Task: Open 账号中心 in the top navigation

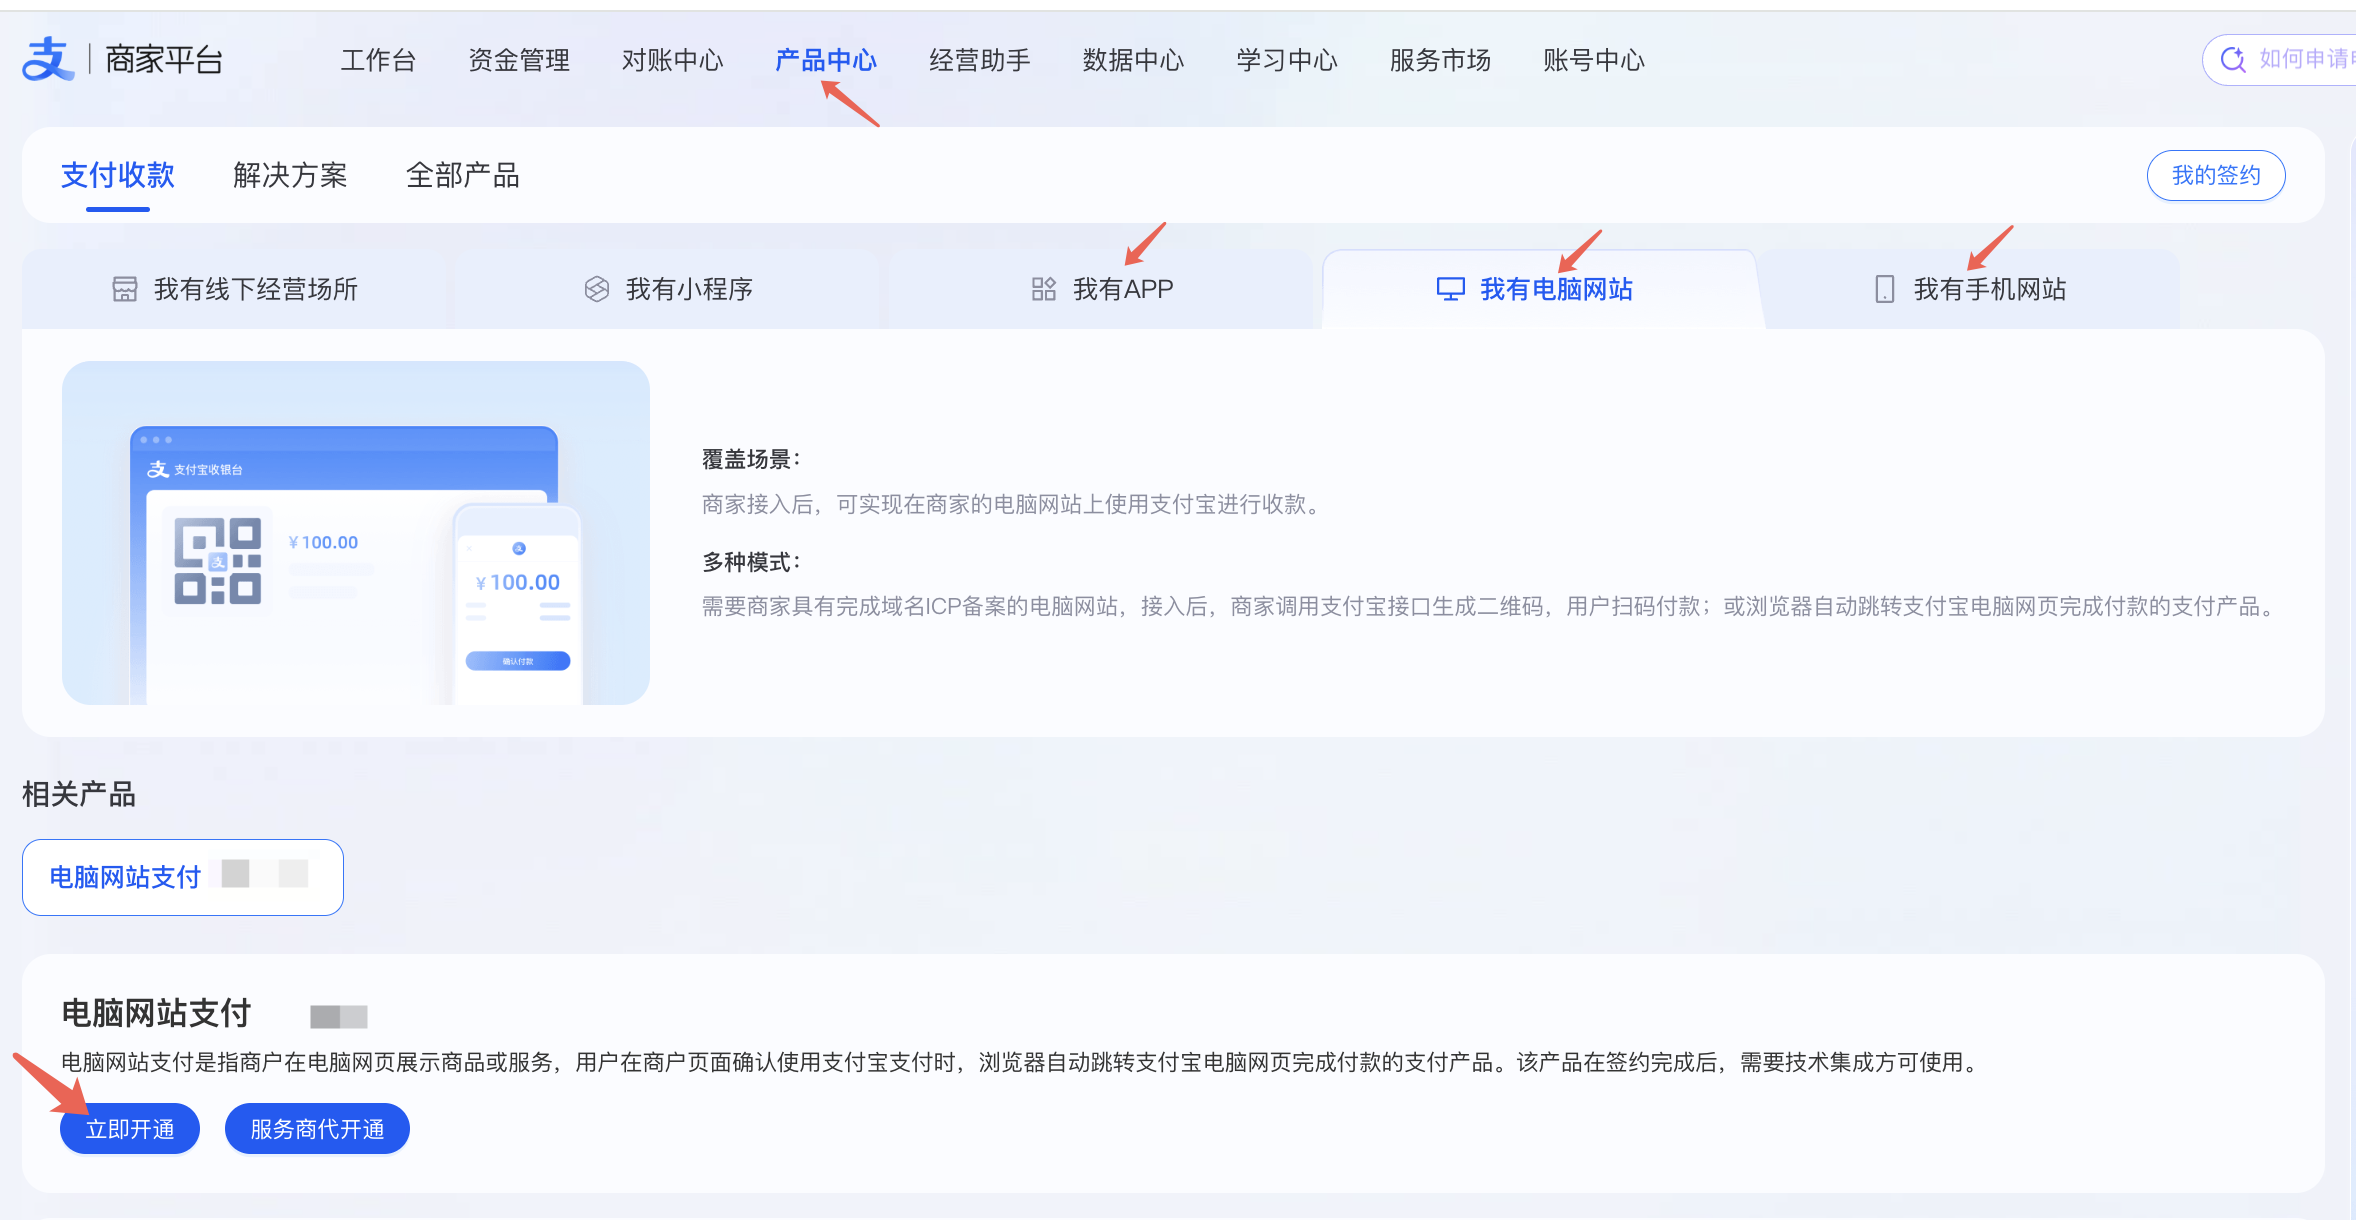Action: (x=1594, y=60)
